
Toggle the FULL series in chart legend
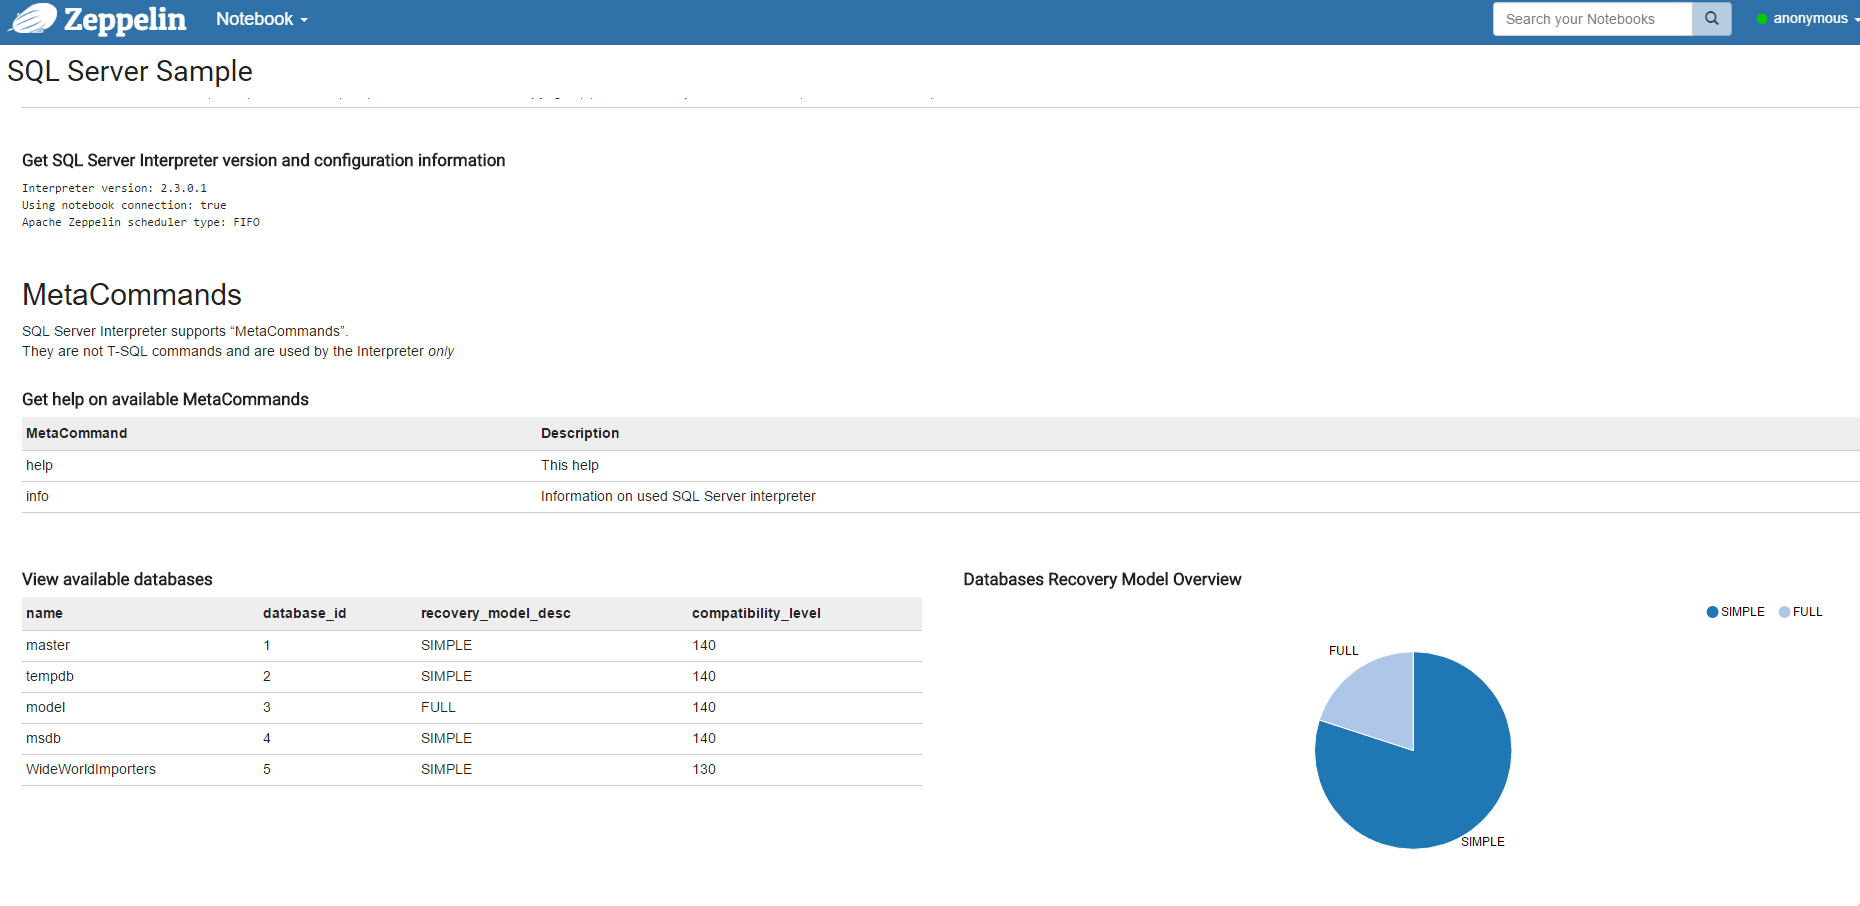1800,612
